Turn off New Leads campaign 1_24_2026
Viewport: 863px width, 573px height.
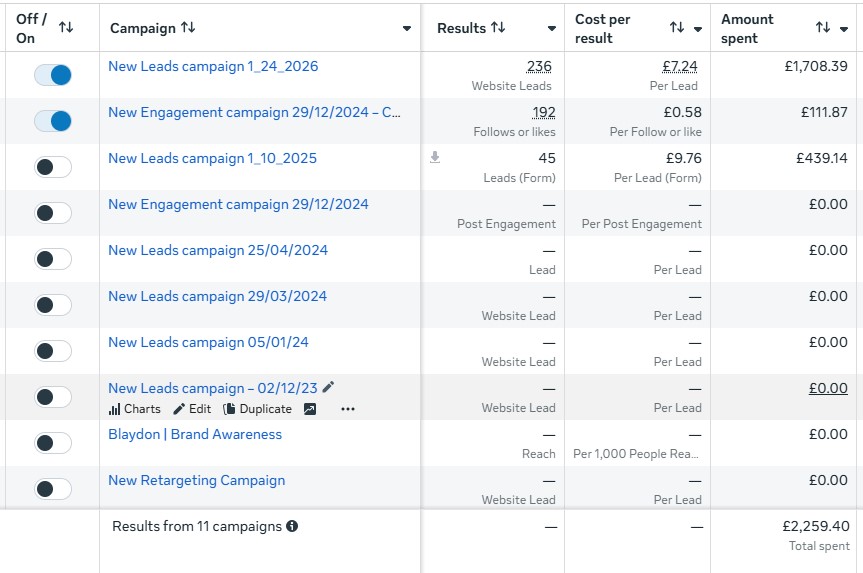click(53, 75)
